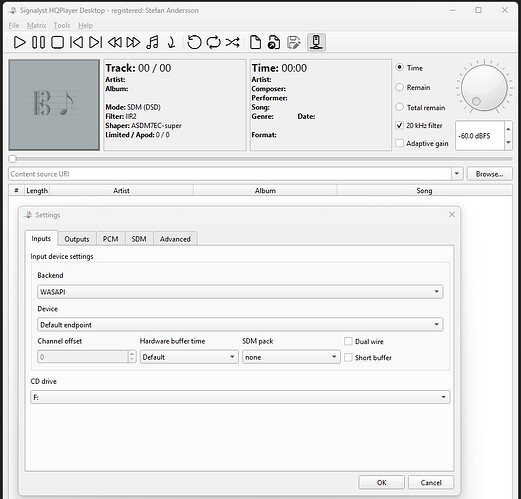The image size is (521, 499).
Task: Switch to the SDM tab
Action: 139,239
